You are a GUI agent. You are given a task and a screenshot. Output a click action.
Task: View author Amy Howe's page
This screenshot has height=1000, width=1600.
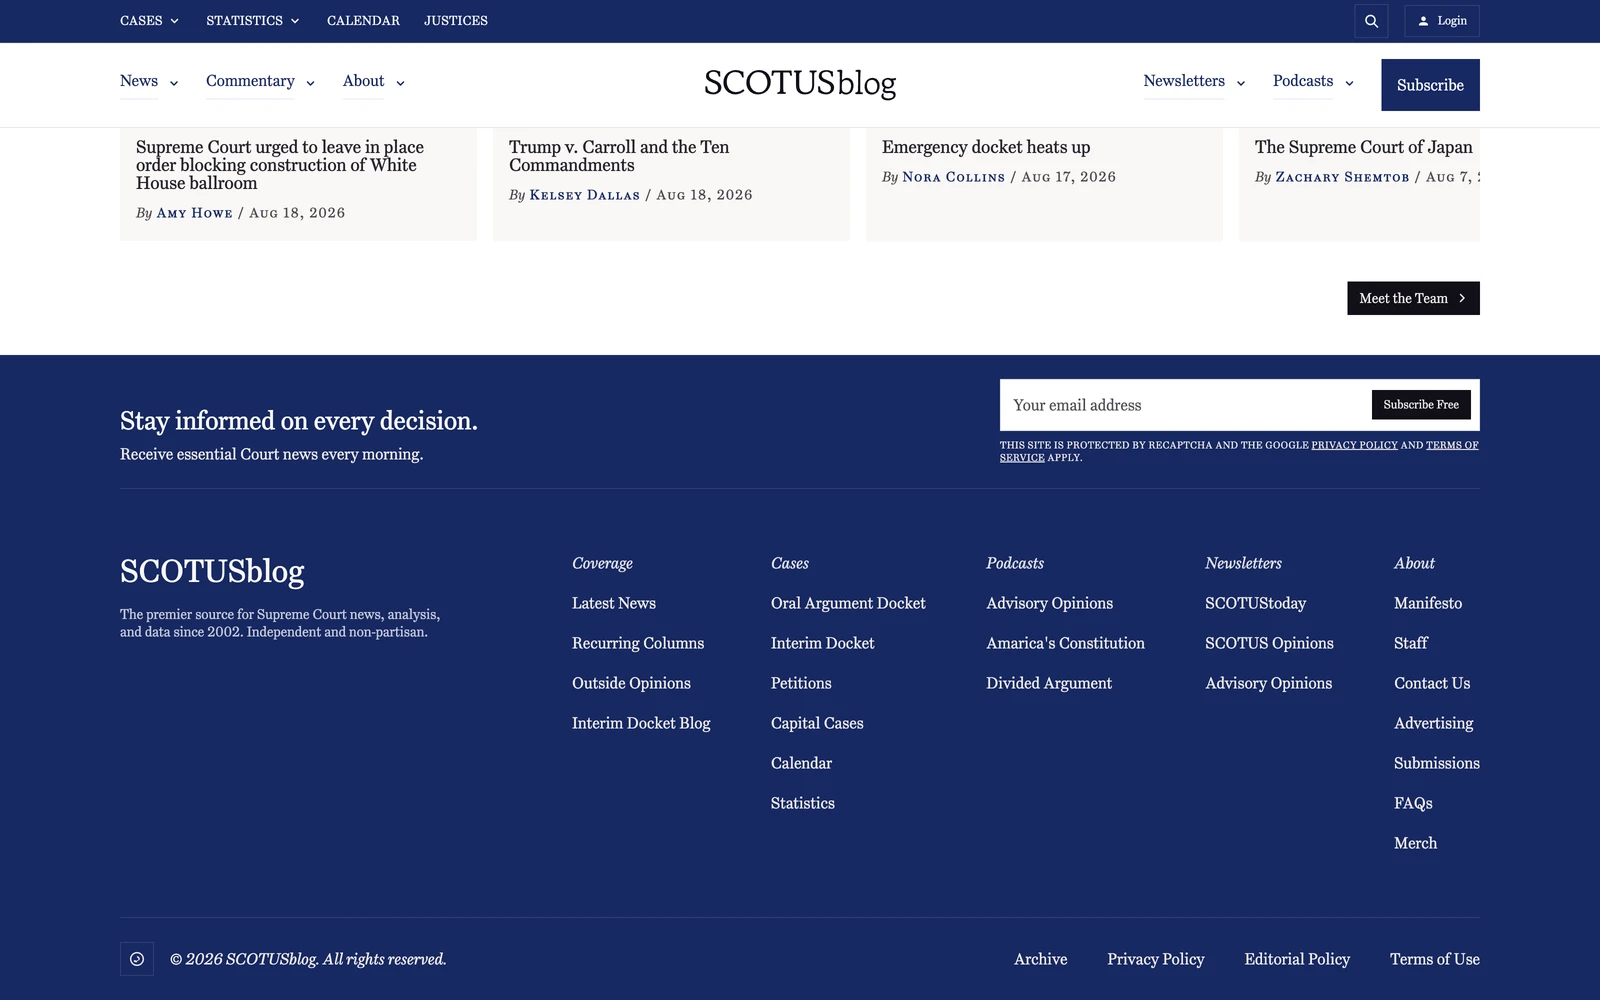coord(195,213)
